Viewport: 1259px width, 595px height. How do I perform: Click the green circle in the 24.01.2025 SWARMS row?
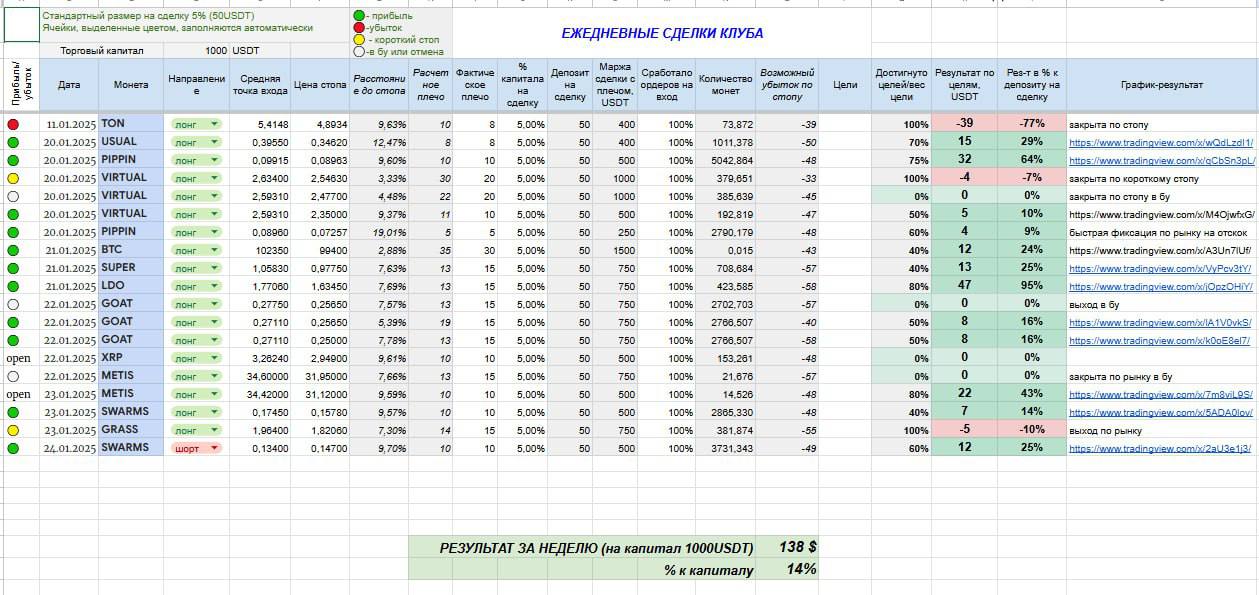[x=13, y=448]
